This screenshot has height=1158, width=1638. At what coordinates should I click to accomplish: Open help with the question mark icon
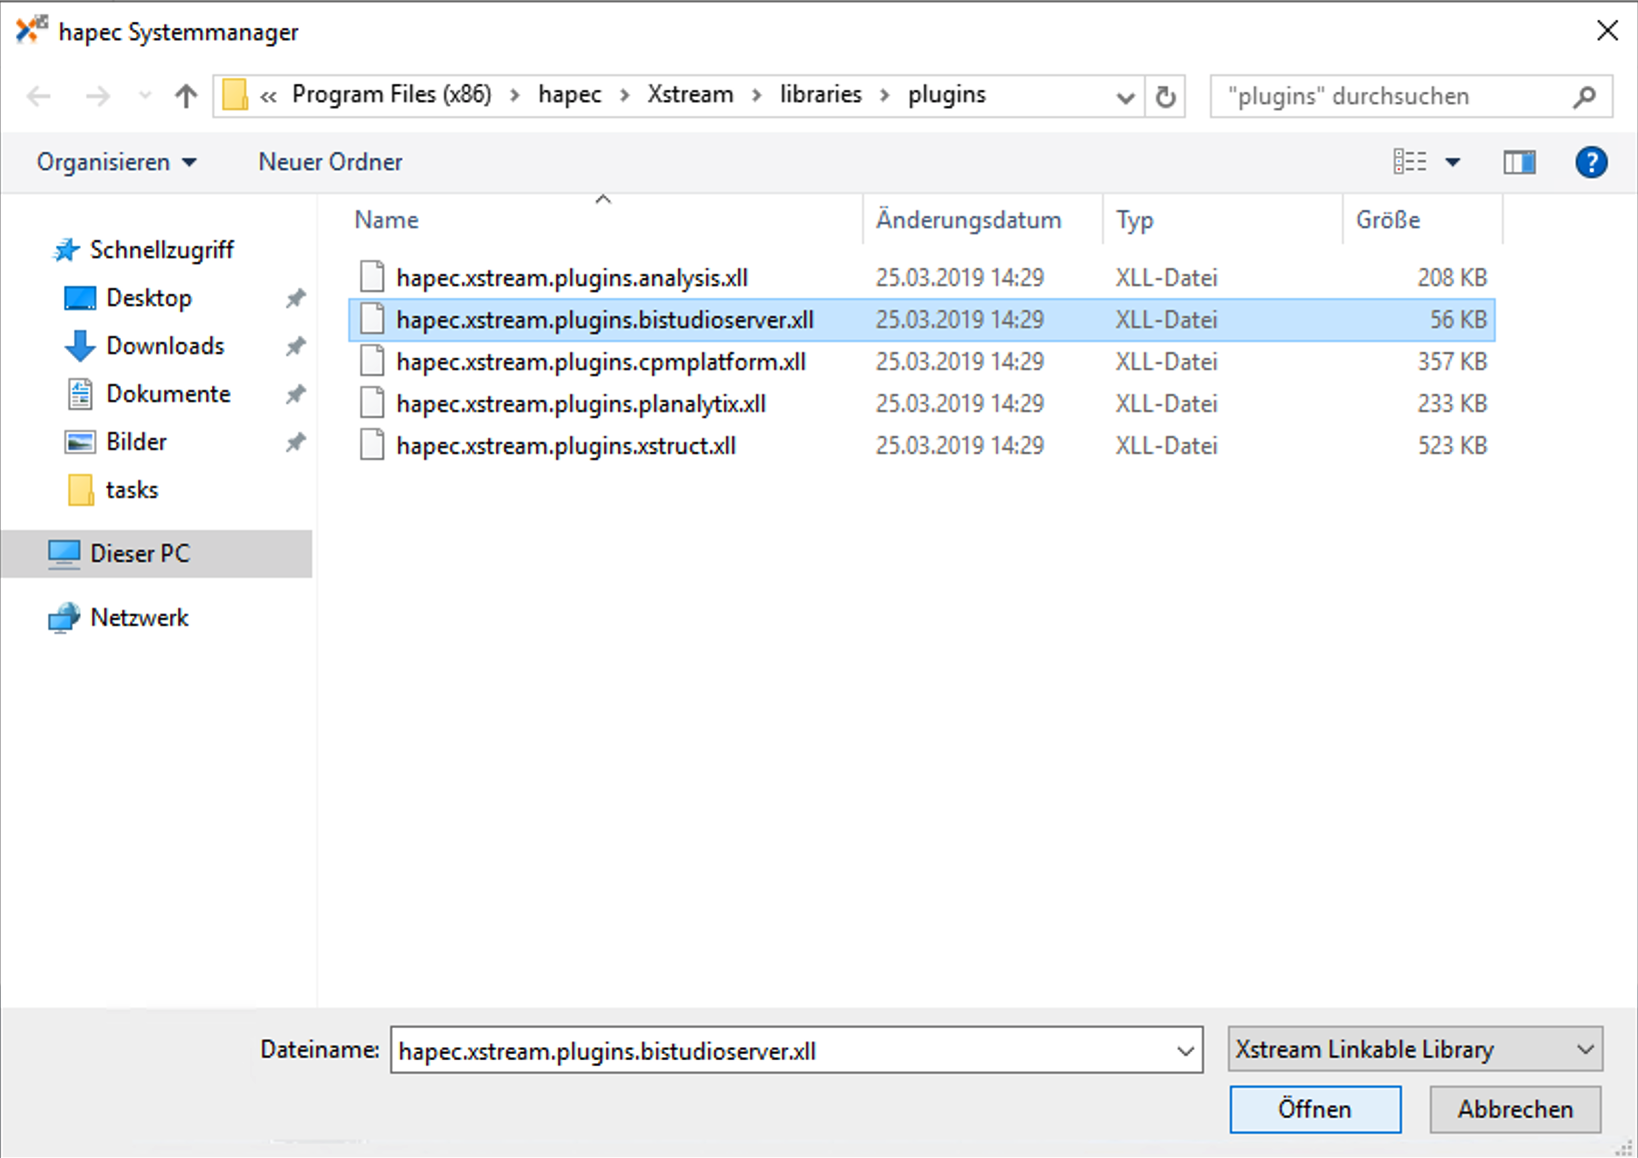tap(1590, 162)
